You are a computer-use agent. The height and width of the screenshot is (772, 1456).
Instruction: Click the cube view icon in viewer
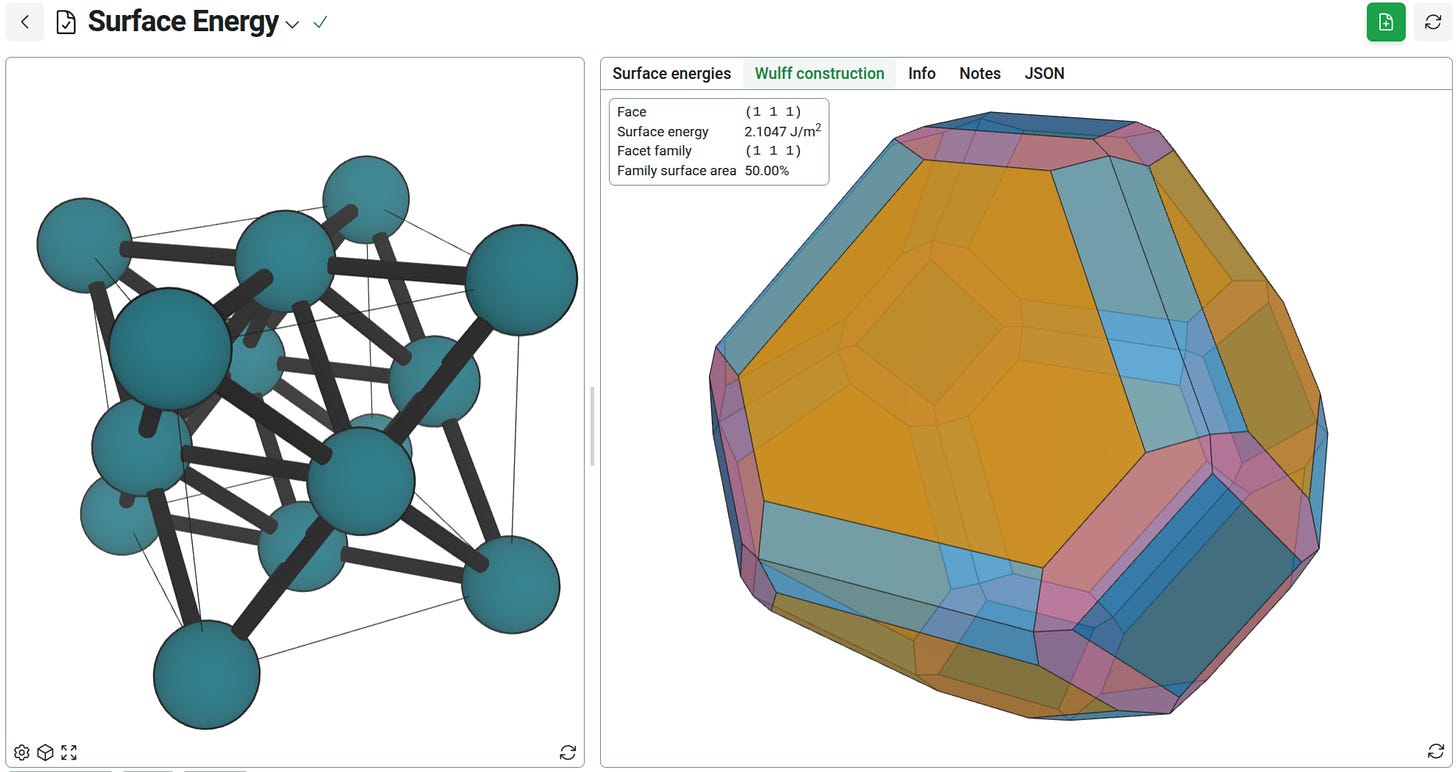pyautogui.click(x=45, y=752)
